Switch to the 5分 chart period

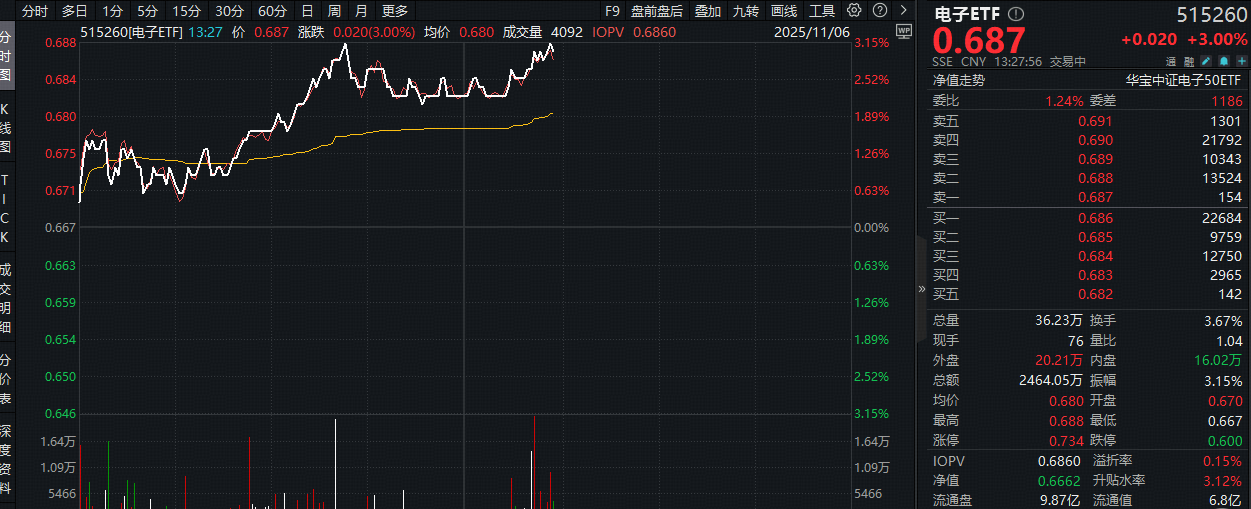coord(148,11)
